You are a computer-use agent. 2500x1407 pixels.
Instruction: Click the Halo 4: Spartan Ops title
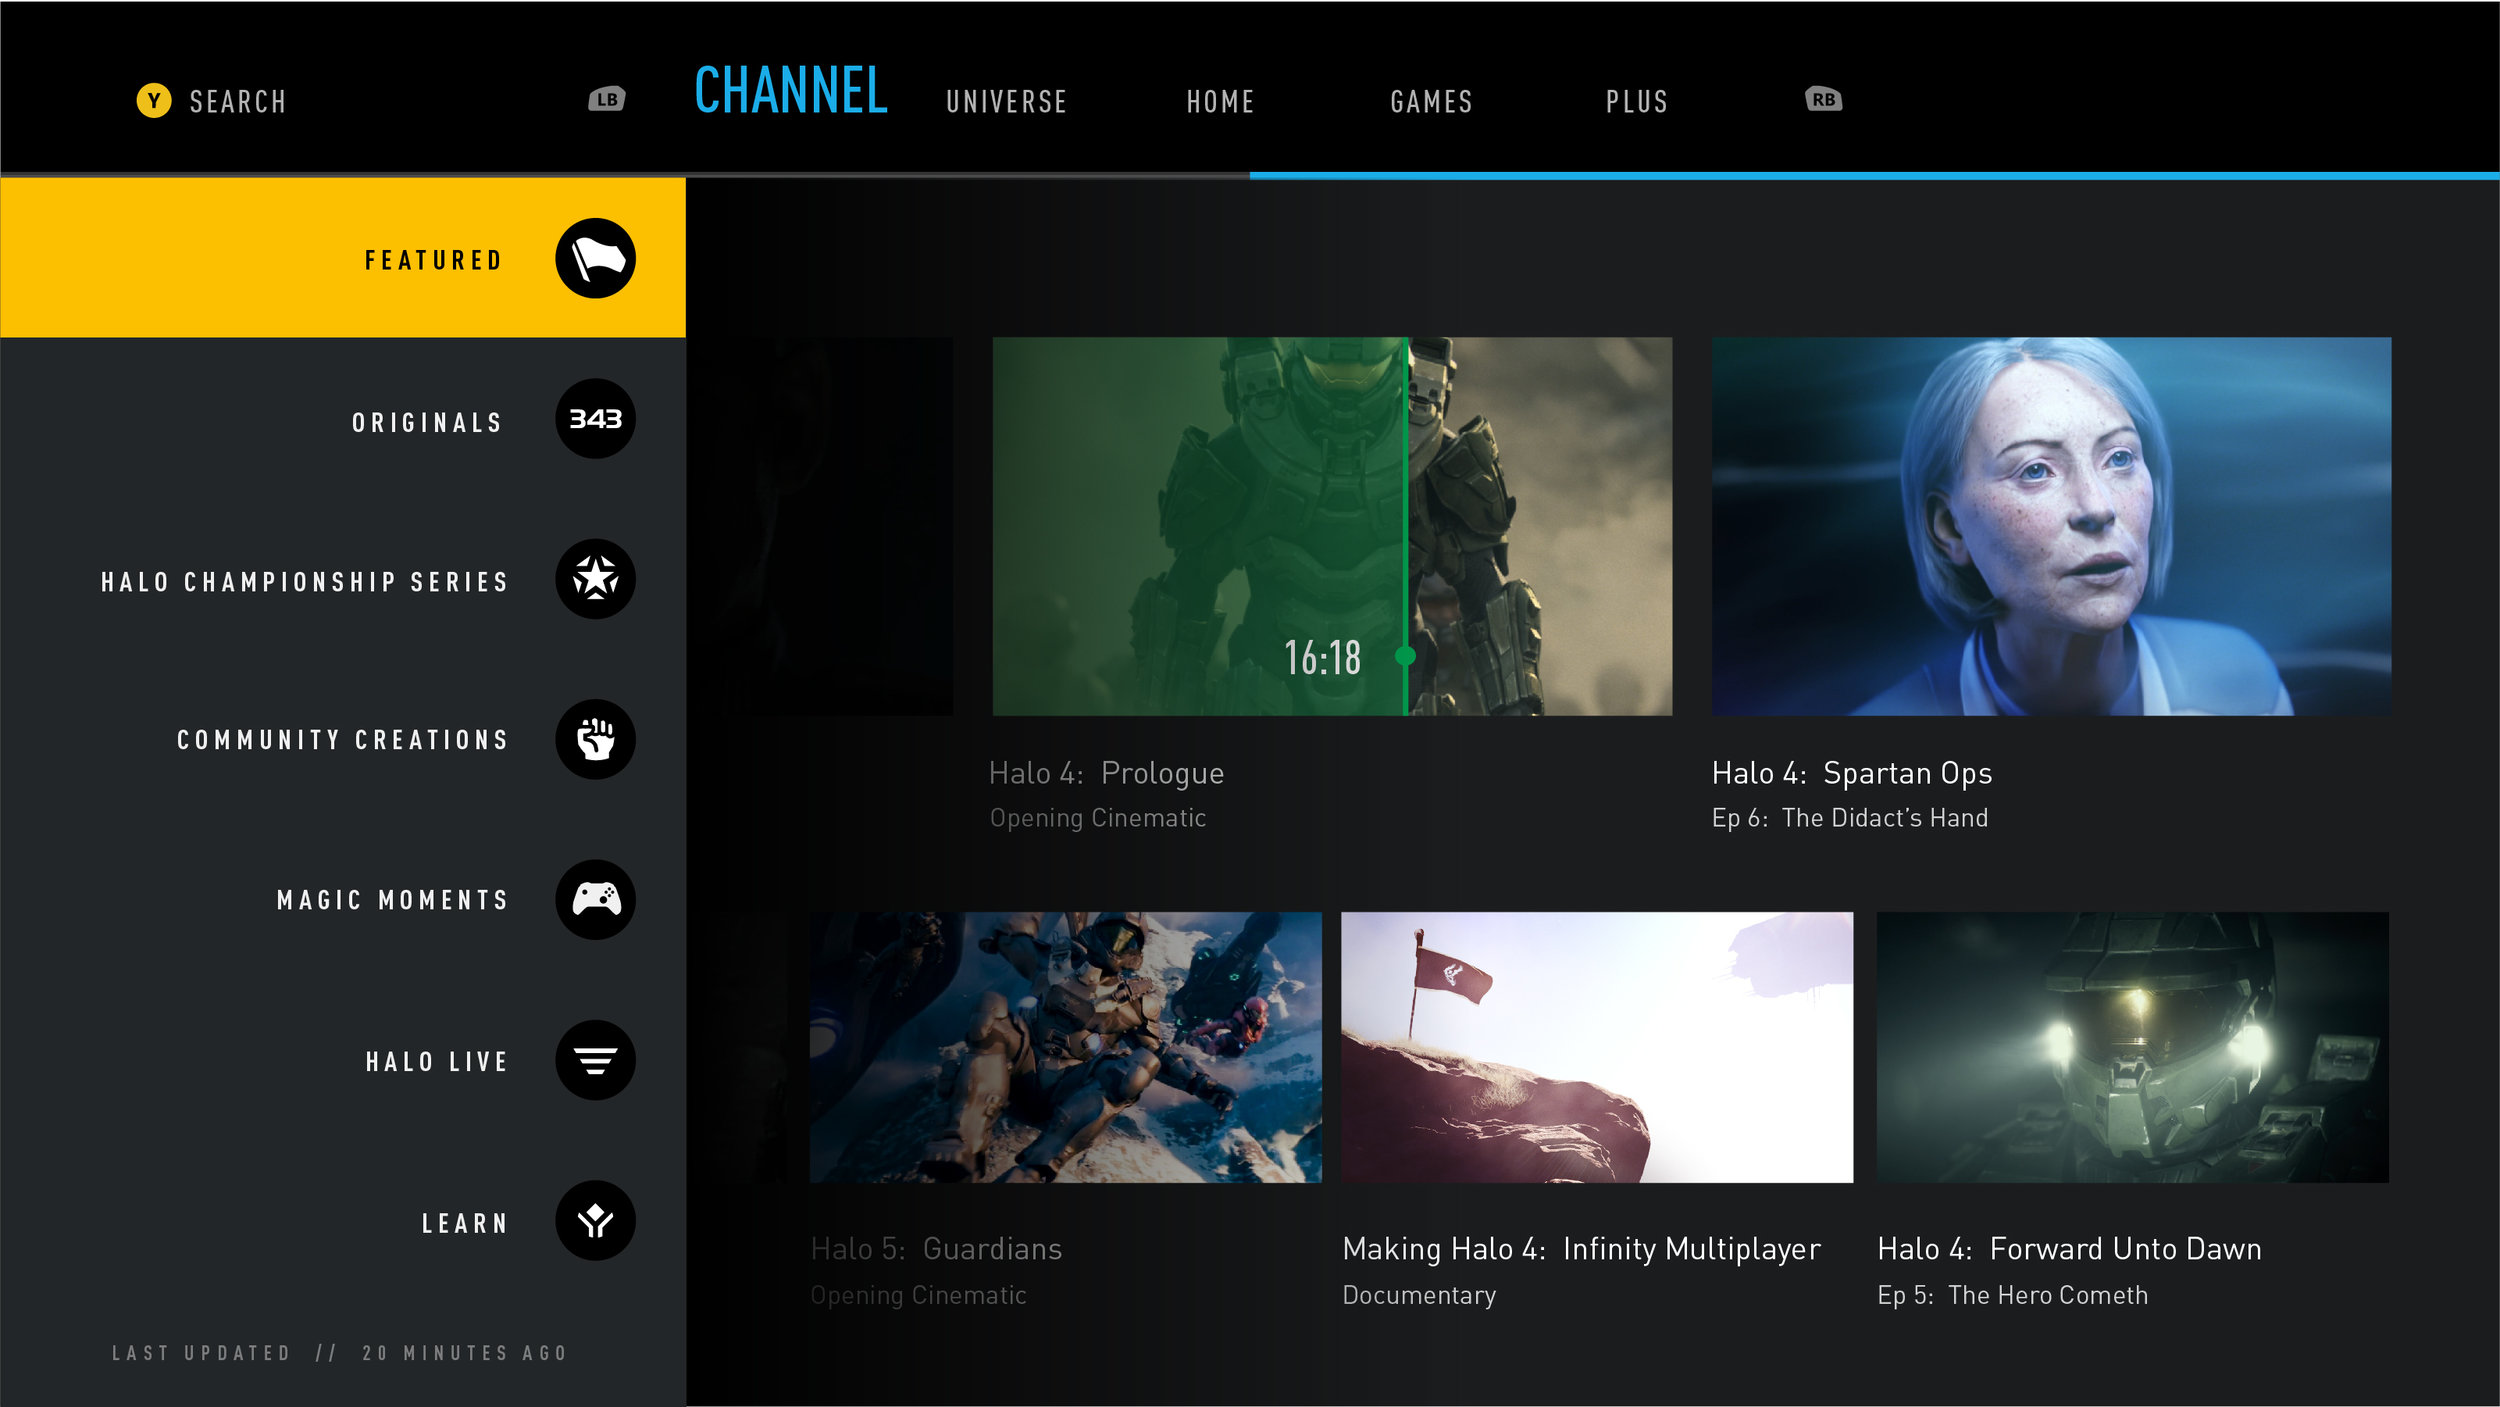coord(1852,773)
